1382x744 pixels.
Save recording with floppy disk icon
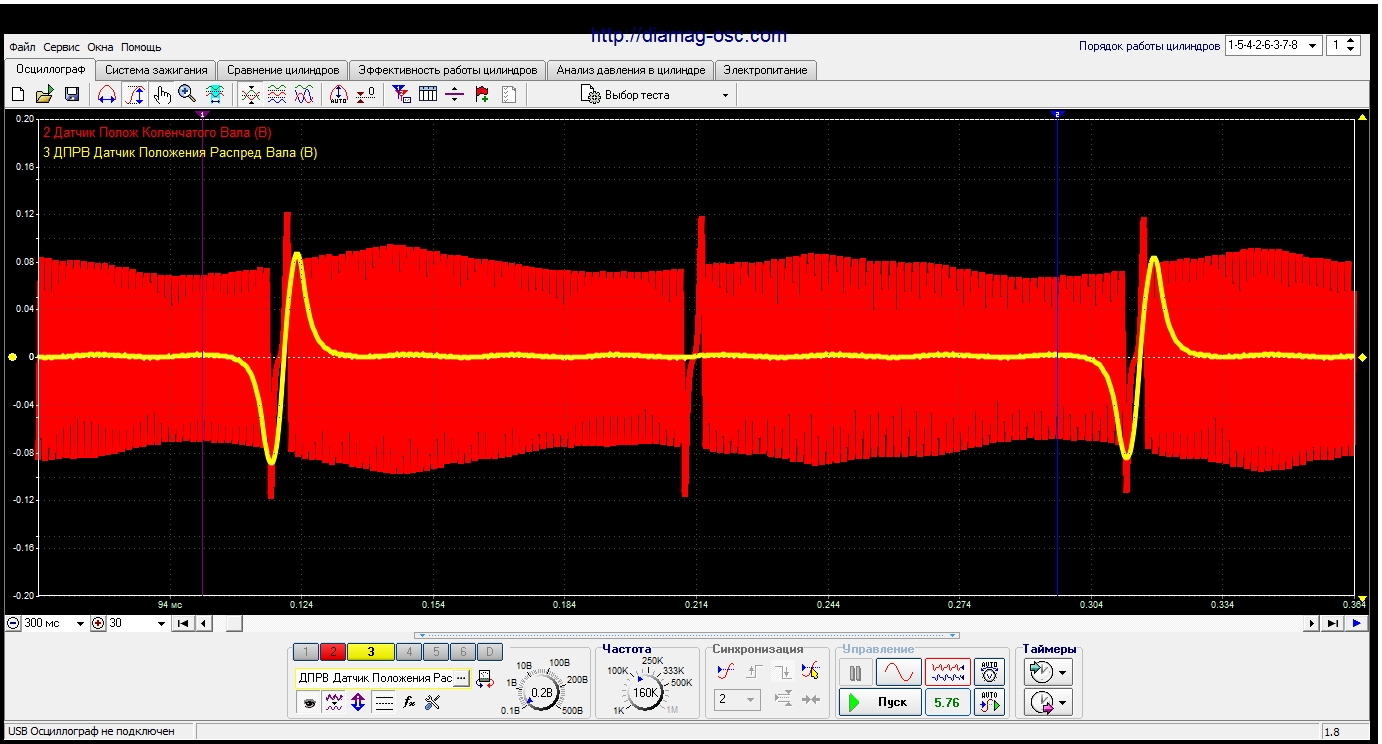[72, 95]
